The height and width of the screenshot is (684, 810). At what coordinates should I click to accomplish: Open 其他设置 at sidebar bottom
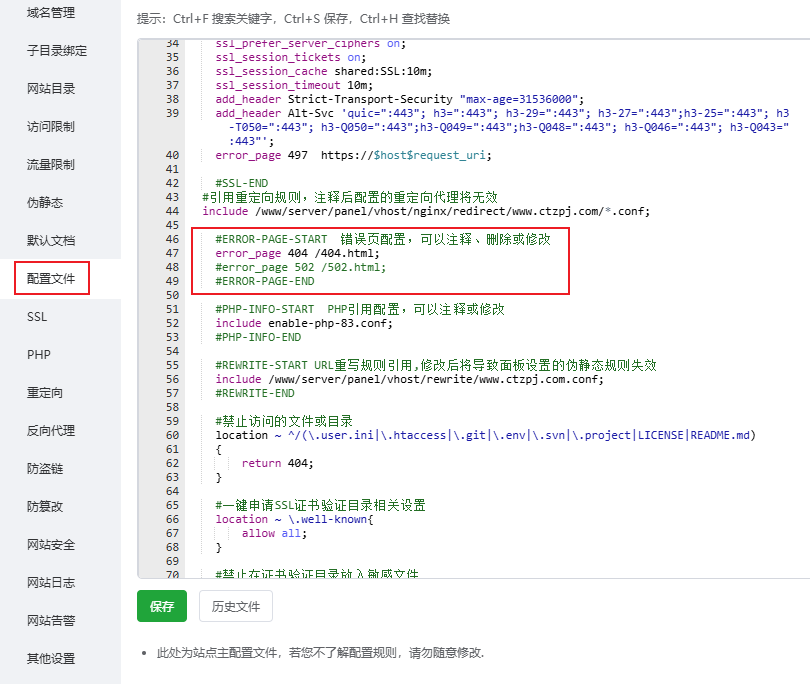(x=51, y=659)
